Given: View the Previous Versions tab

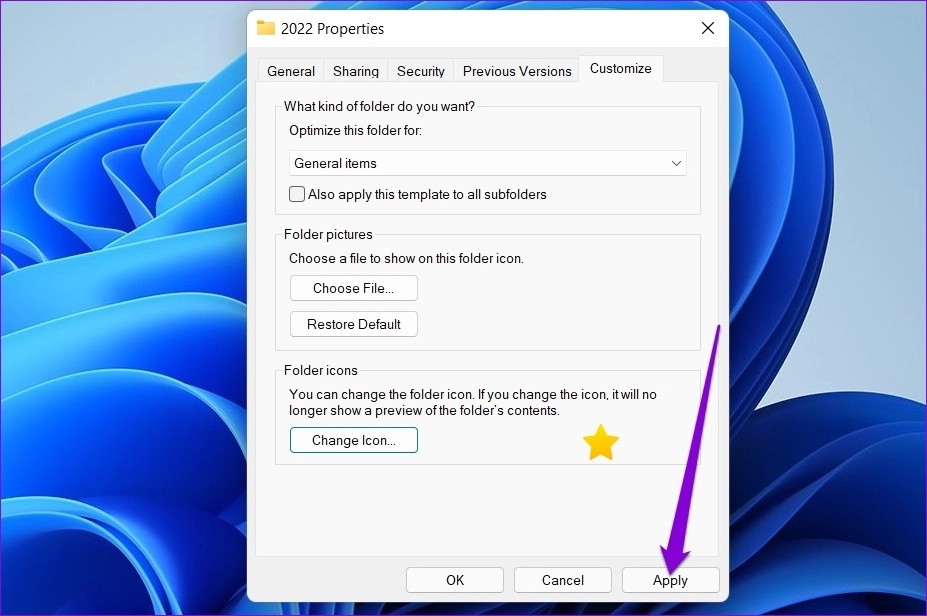Looking at the screenshot, I should pos(516,70).
